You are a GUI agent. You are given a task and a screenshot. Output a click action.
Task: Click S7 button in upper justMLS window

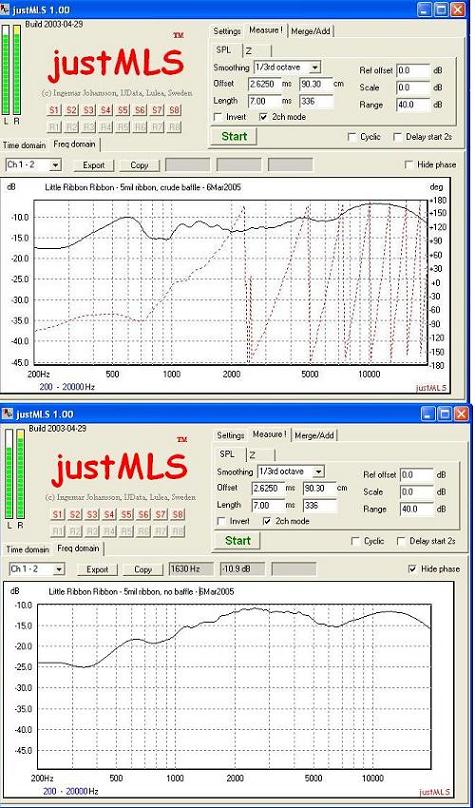point(157,110)
